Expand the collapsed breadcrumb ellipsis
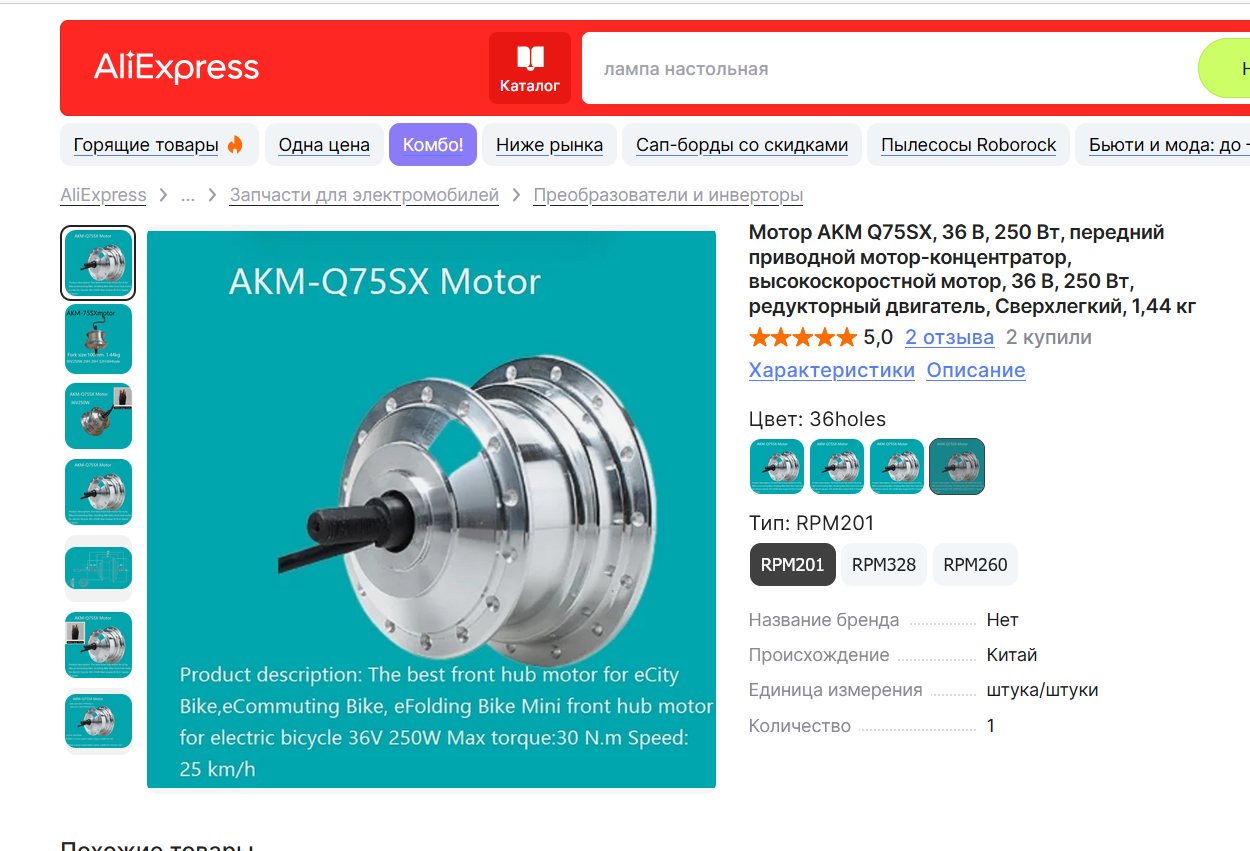 [x=187, y=195]
